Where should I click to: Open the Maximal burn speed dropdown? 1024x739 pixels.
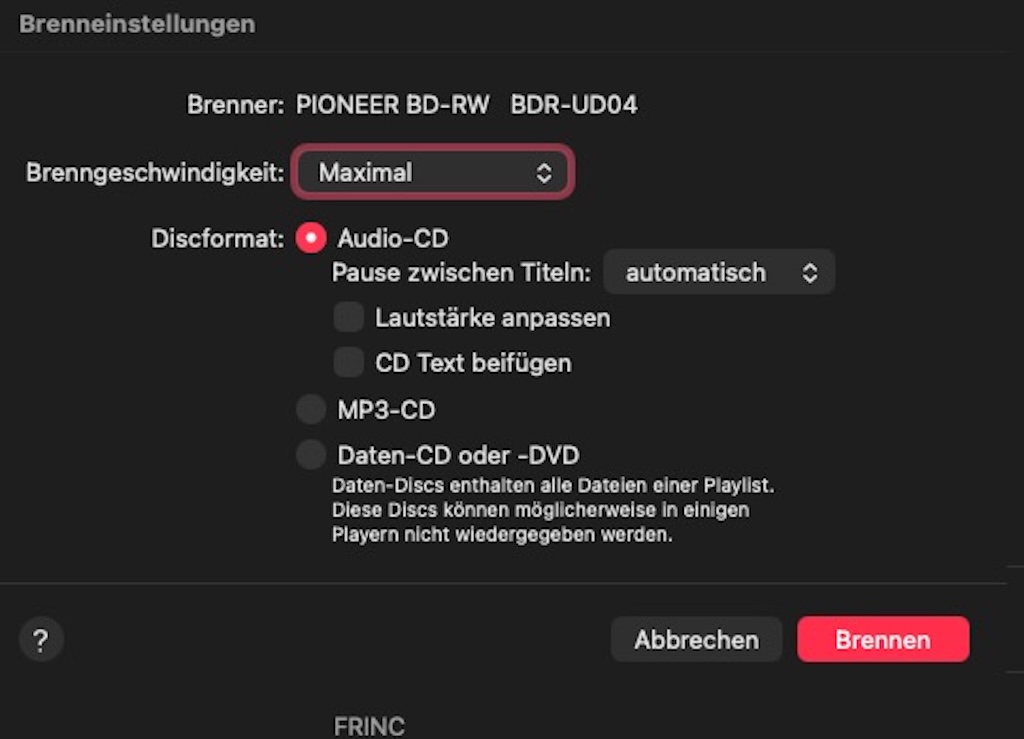[x=432, y=173]
